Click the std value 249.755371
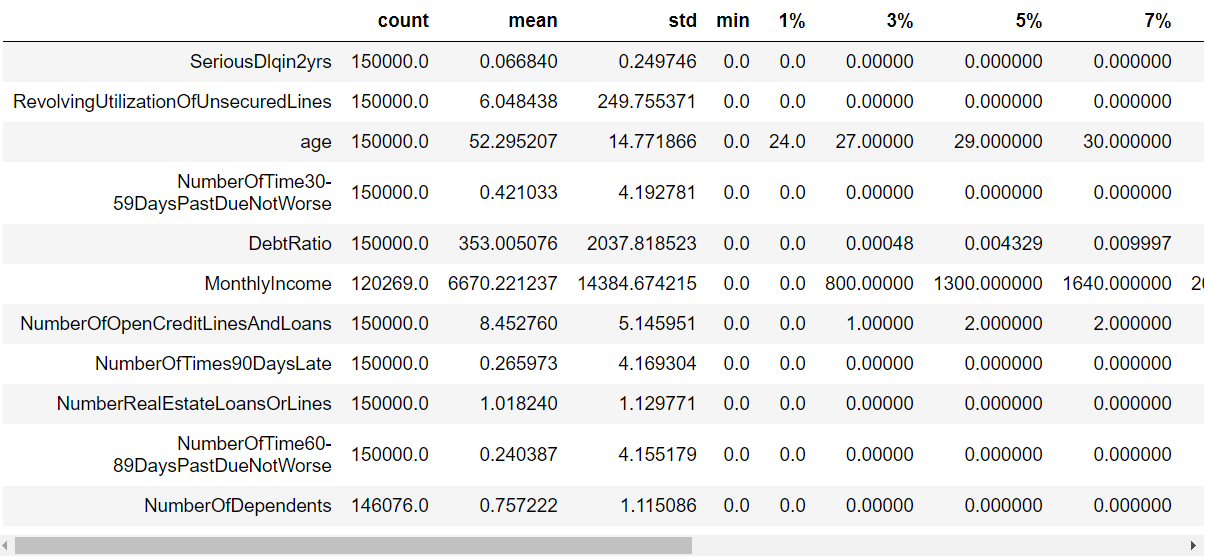 (648, 101)
